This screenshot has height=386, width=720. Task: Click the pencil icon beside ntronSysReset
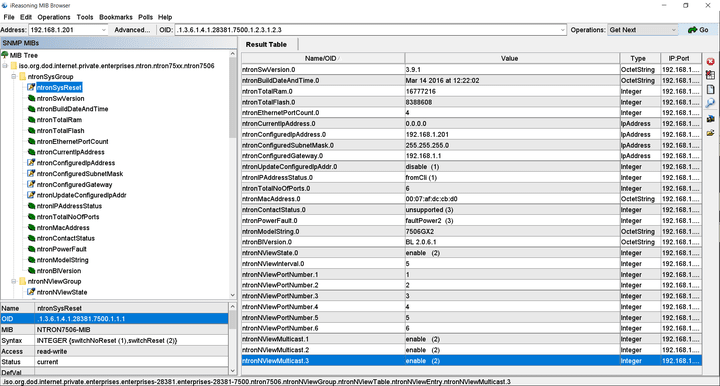point(31,87)
